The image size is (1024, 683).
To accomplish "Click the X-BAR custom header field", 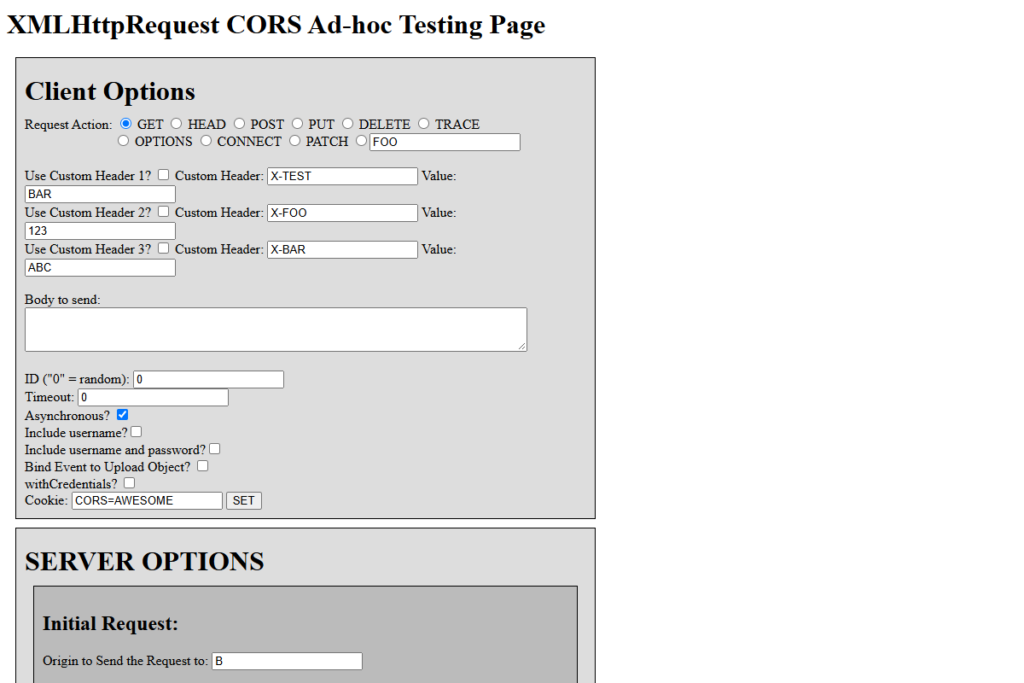I will point(342,249).
